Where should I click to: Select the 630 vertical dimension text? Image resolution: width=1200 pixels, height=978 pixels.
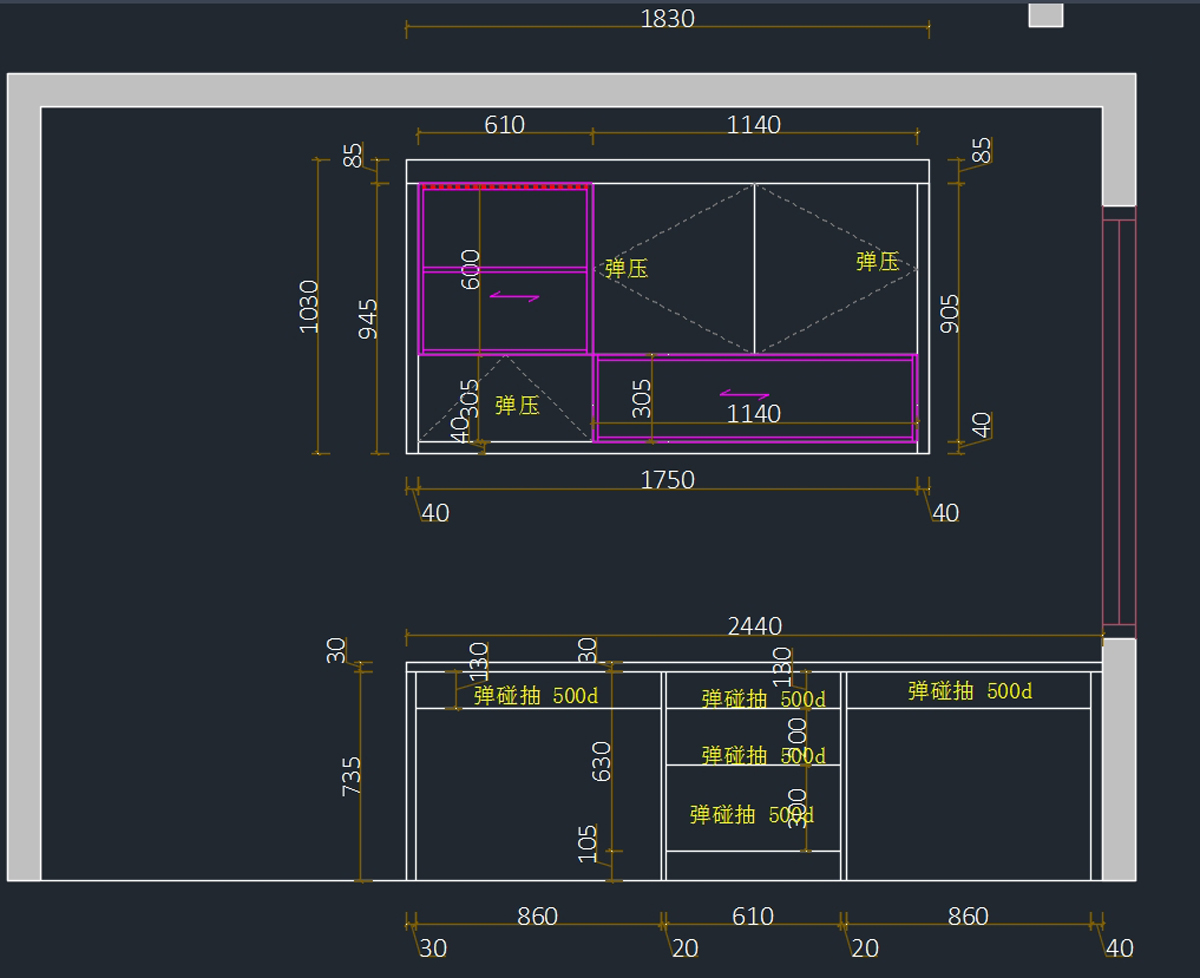(x=601, y=762)
